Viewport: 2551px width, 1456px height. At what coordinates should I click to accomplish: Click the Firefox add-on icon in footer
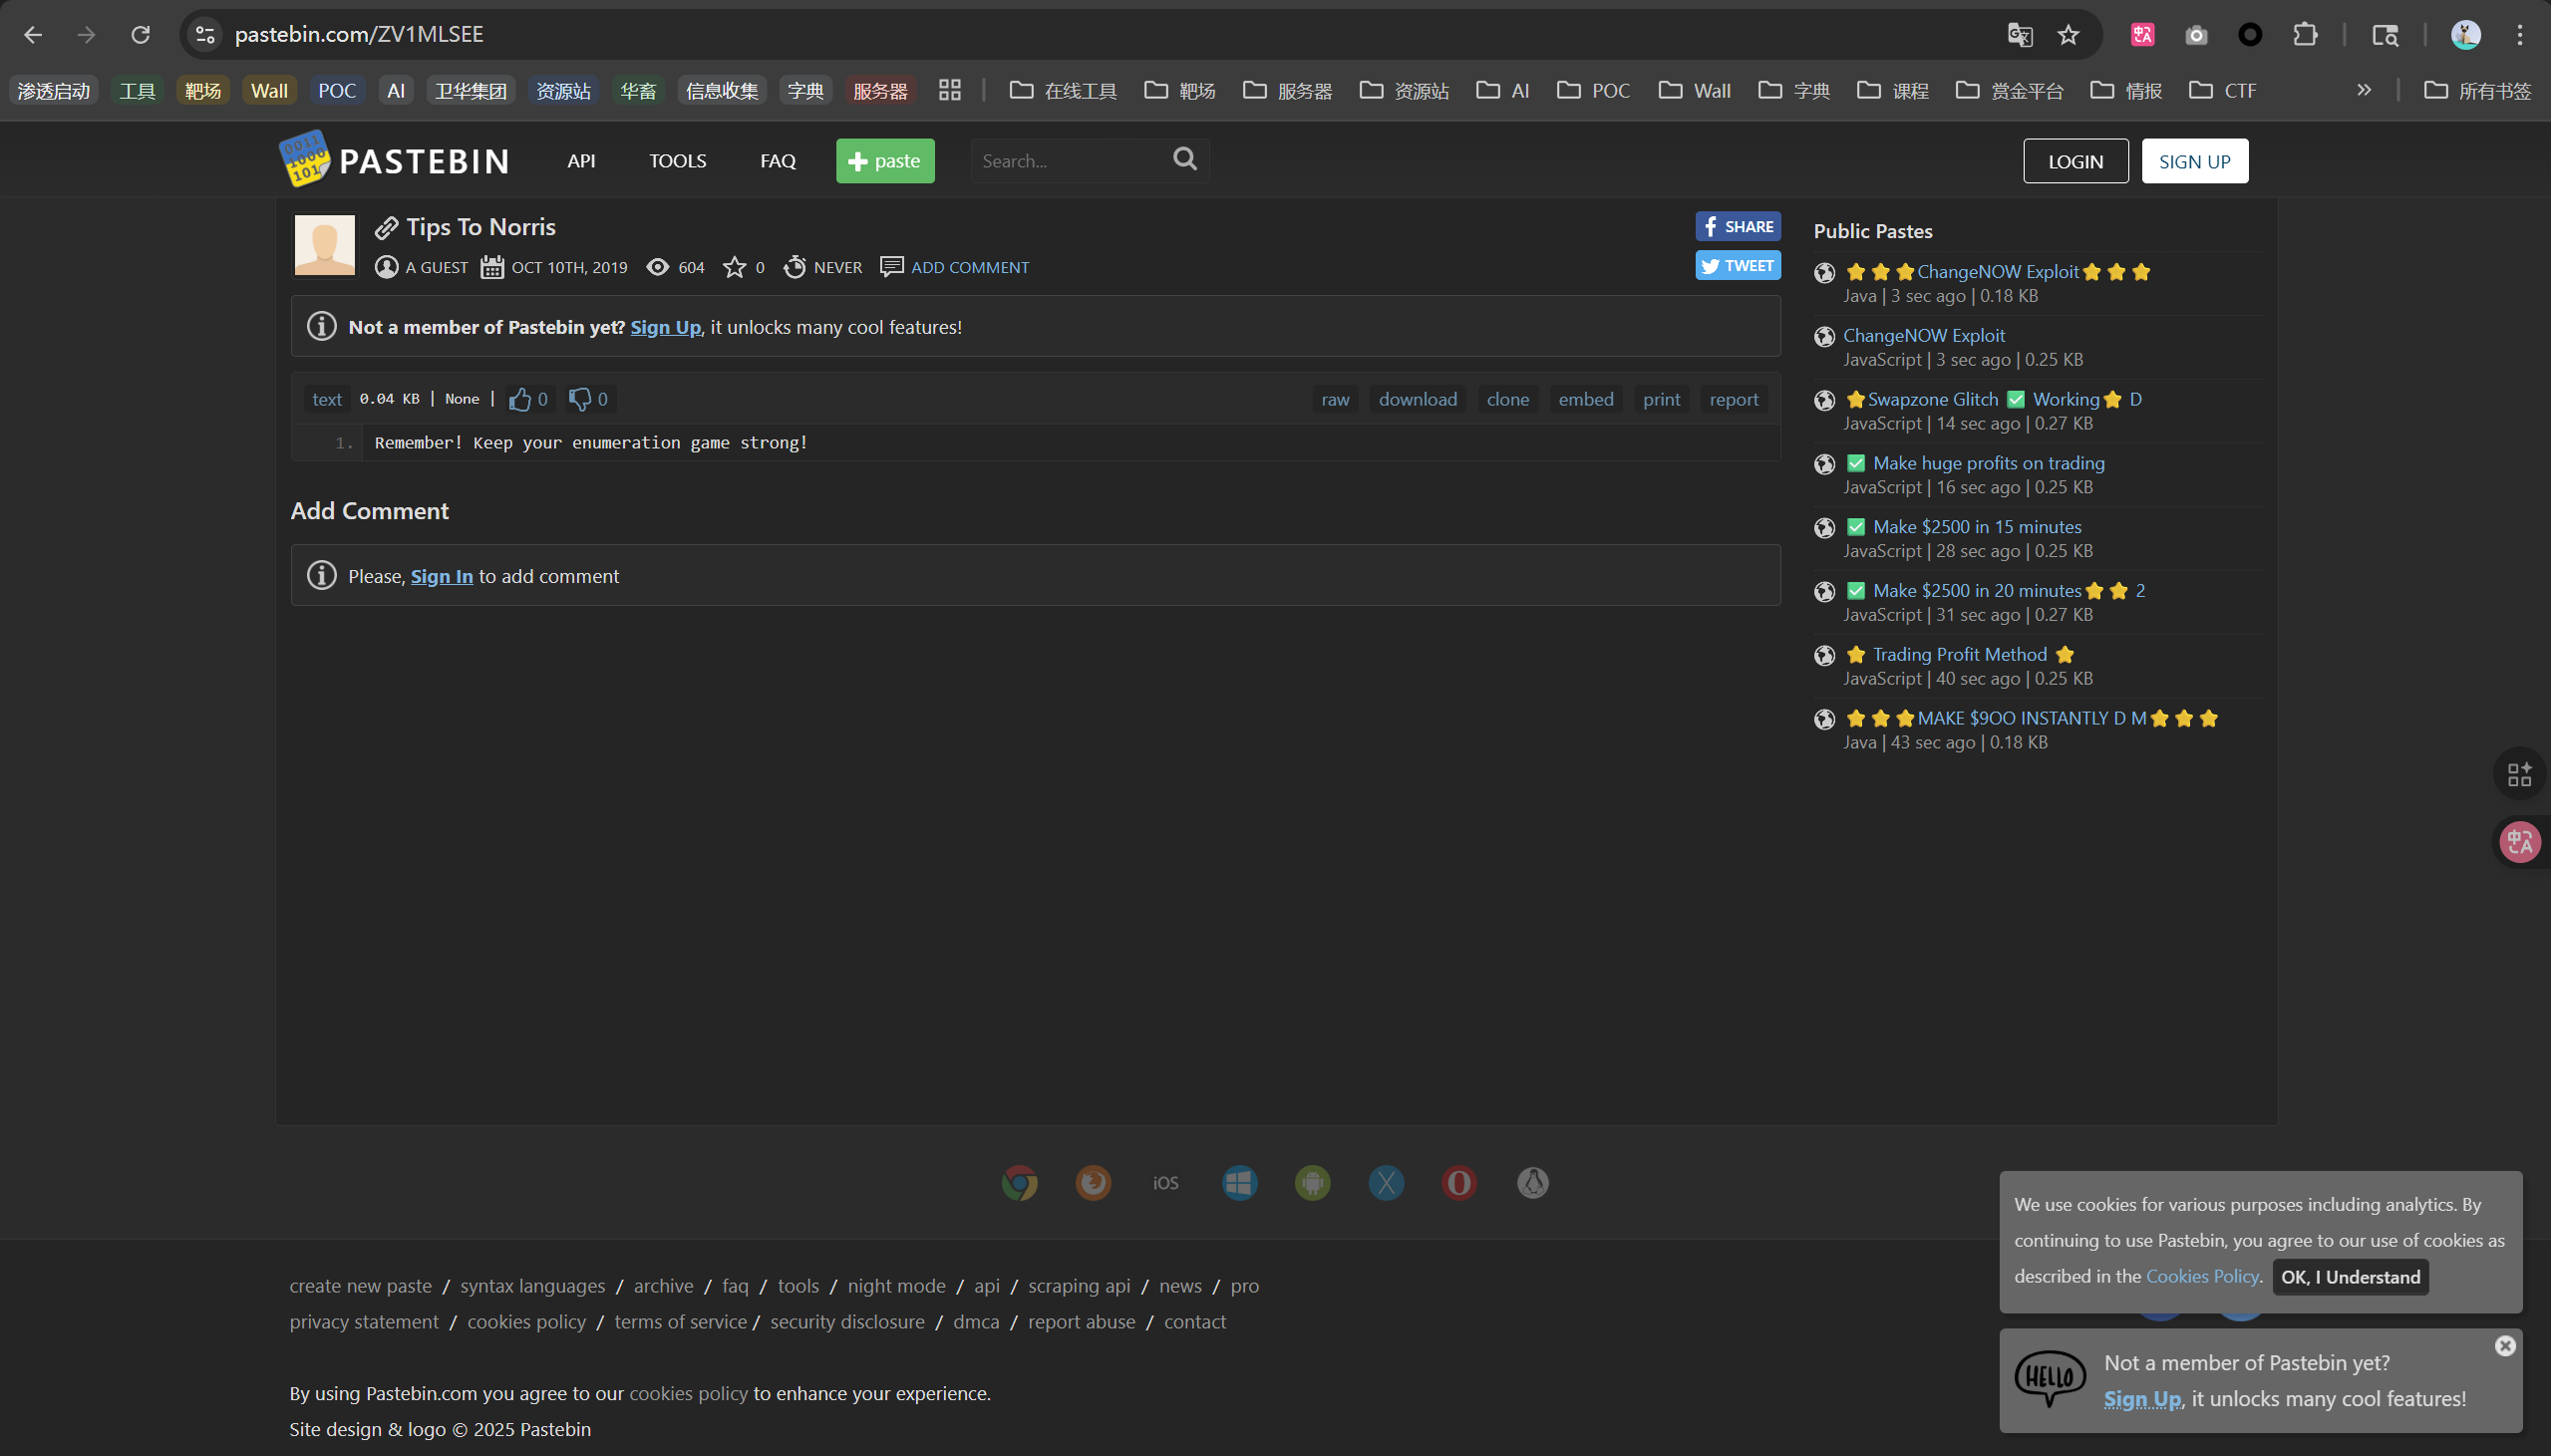coord(1092,1183)
